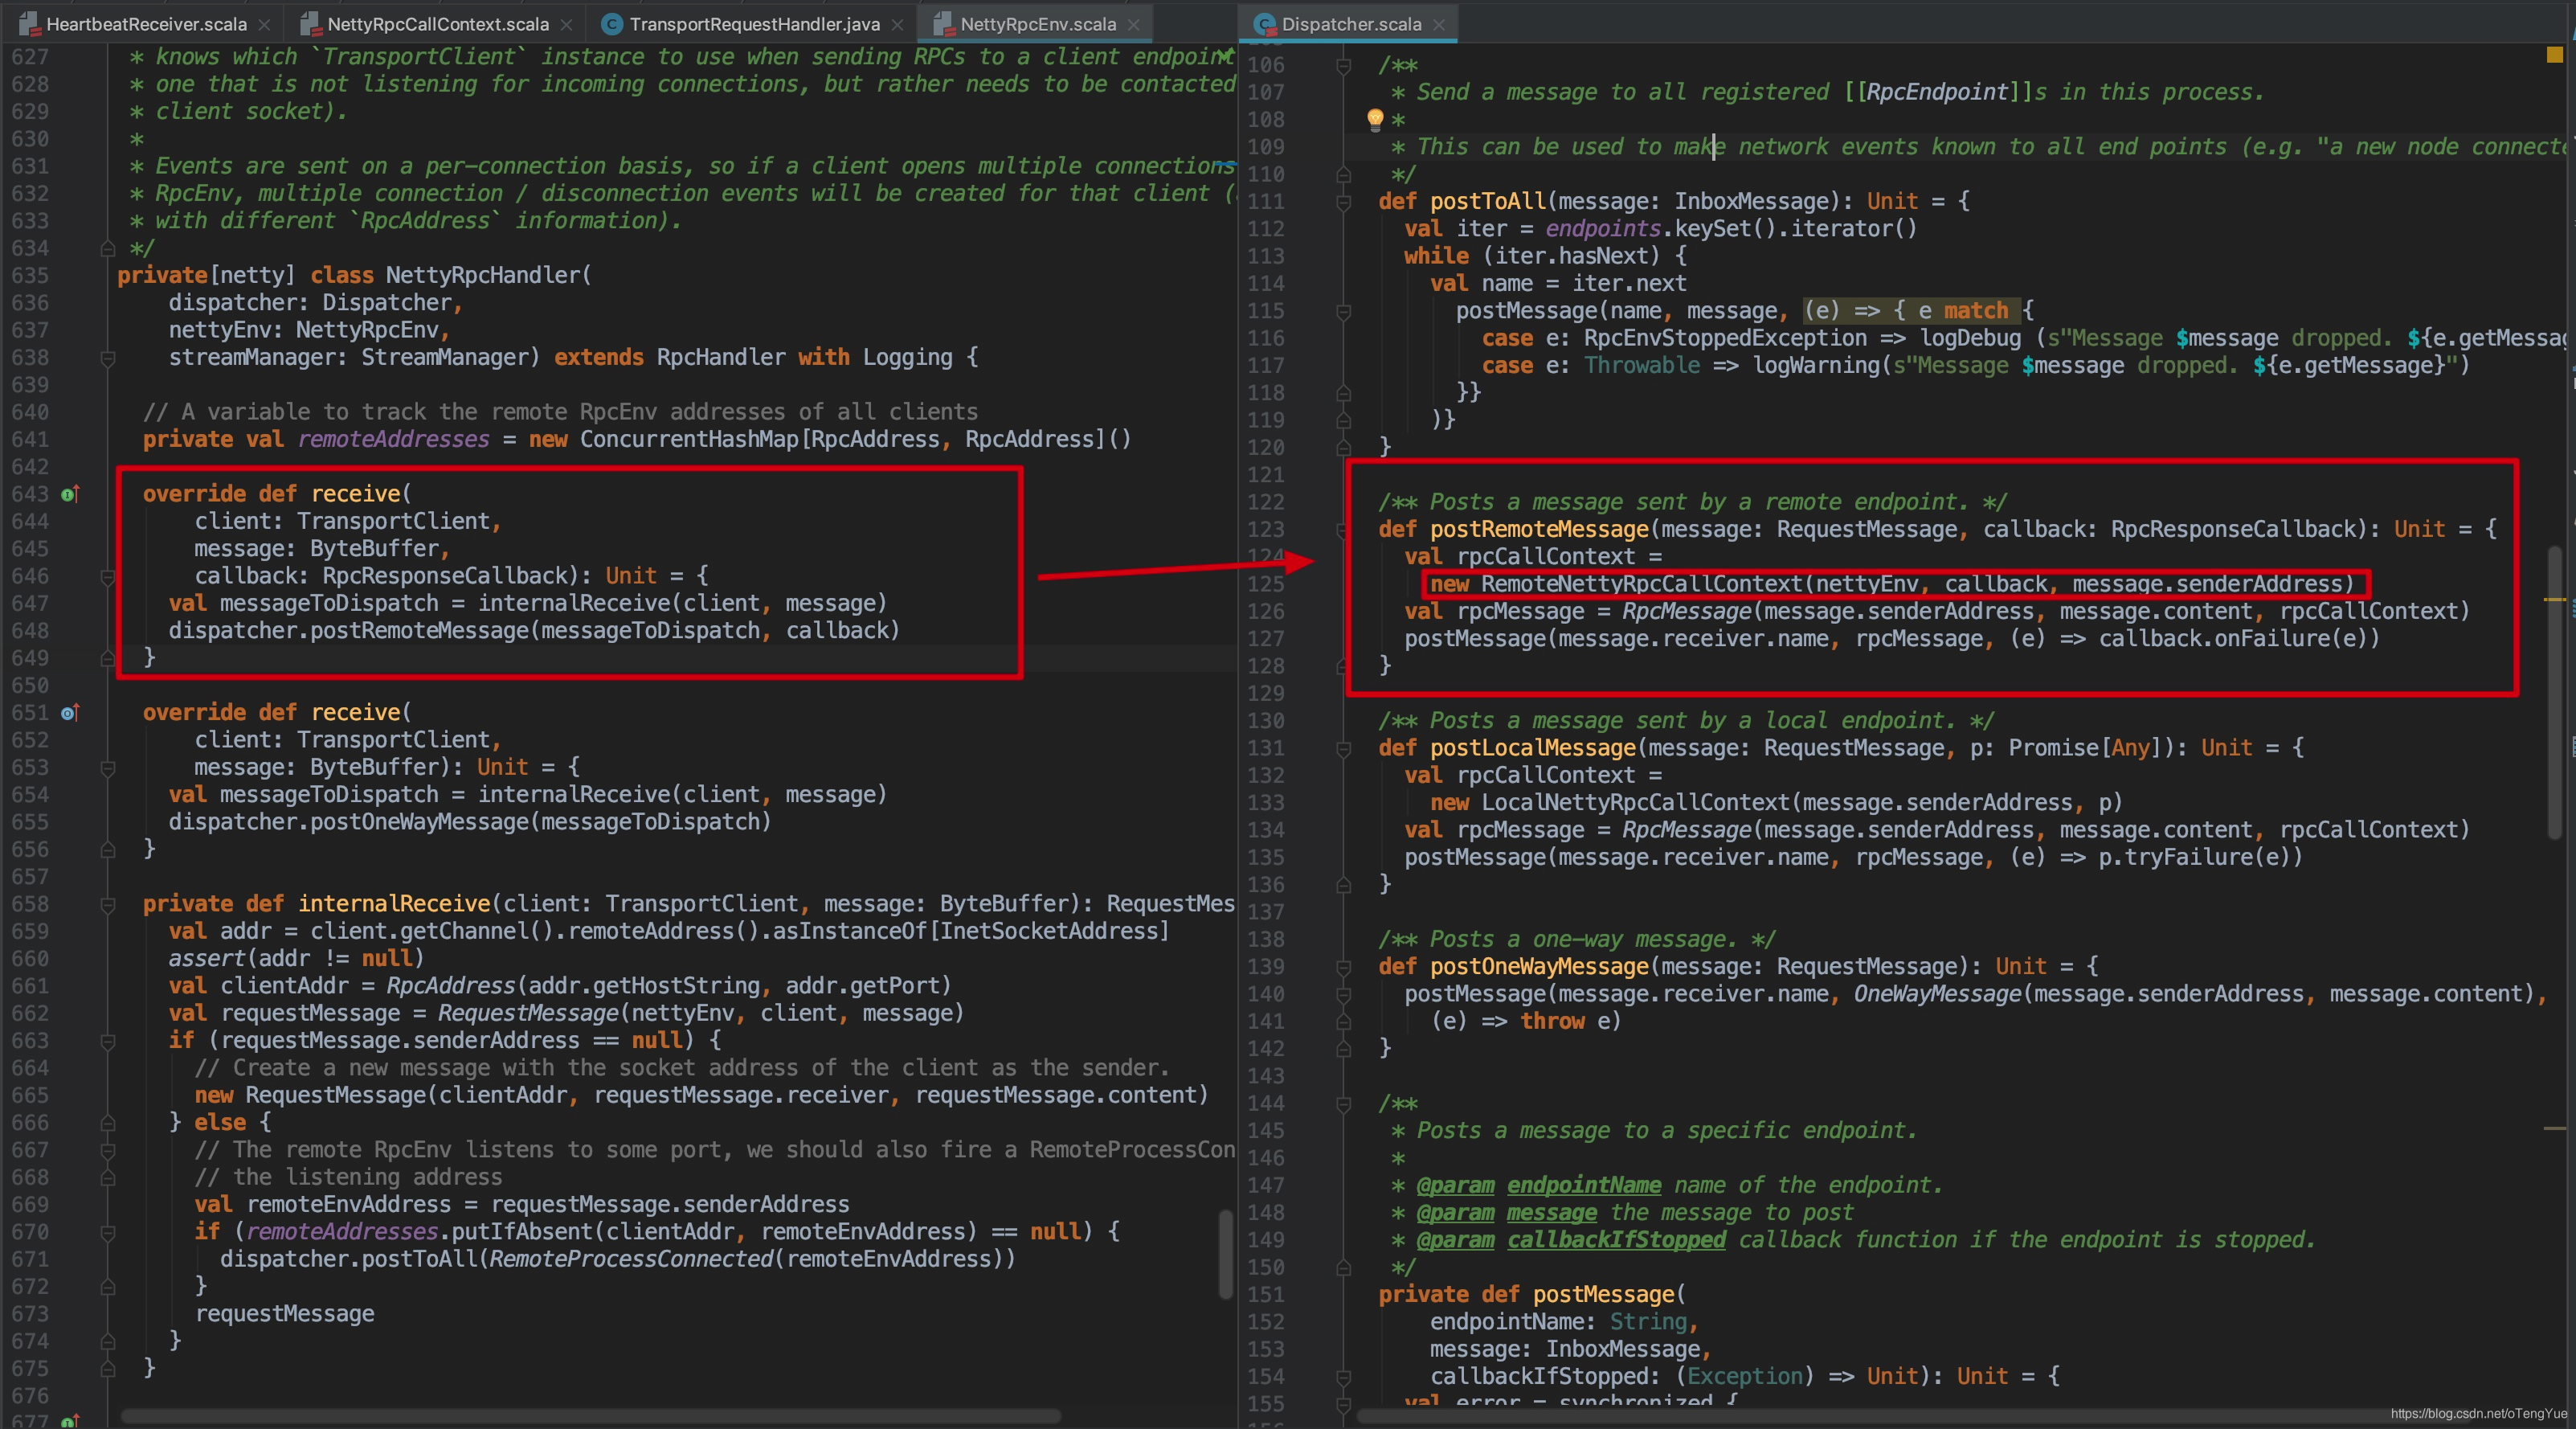Click the fold end marker on line 649
Screen dimensions: 2576x1429
click(x=108, y=658)
